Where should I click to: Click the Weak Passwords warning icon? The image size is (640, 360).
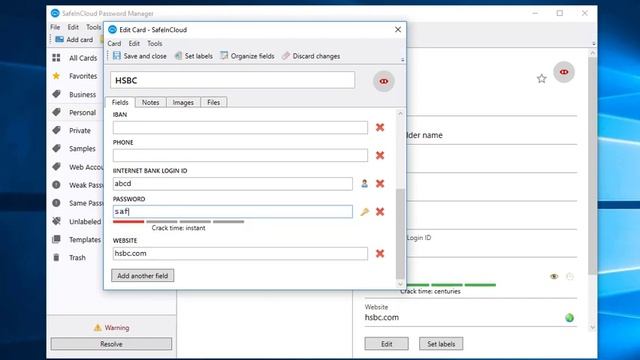click(x=56, y=185)
